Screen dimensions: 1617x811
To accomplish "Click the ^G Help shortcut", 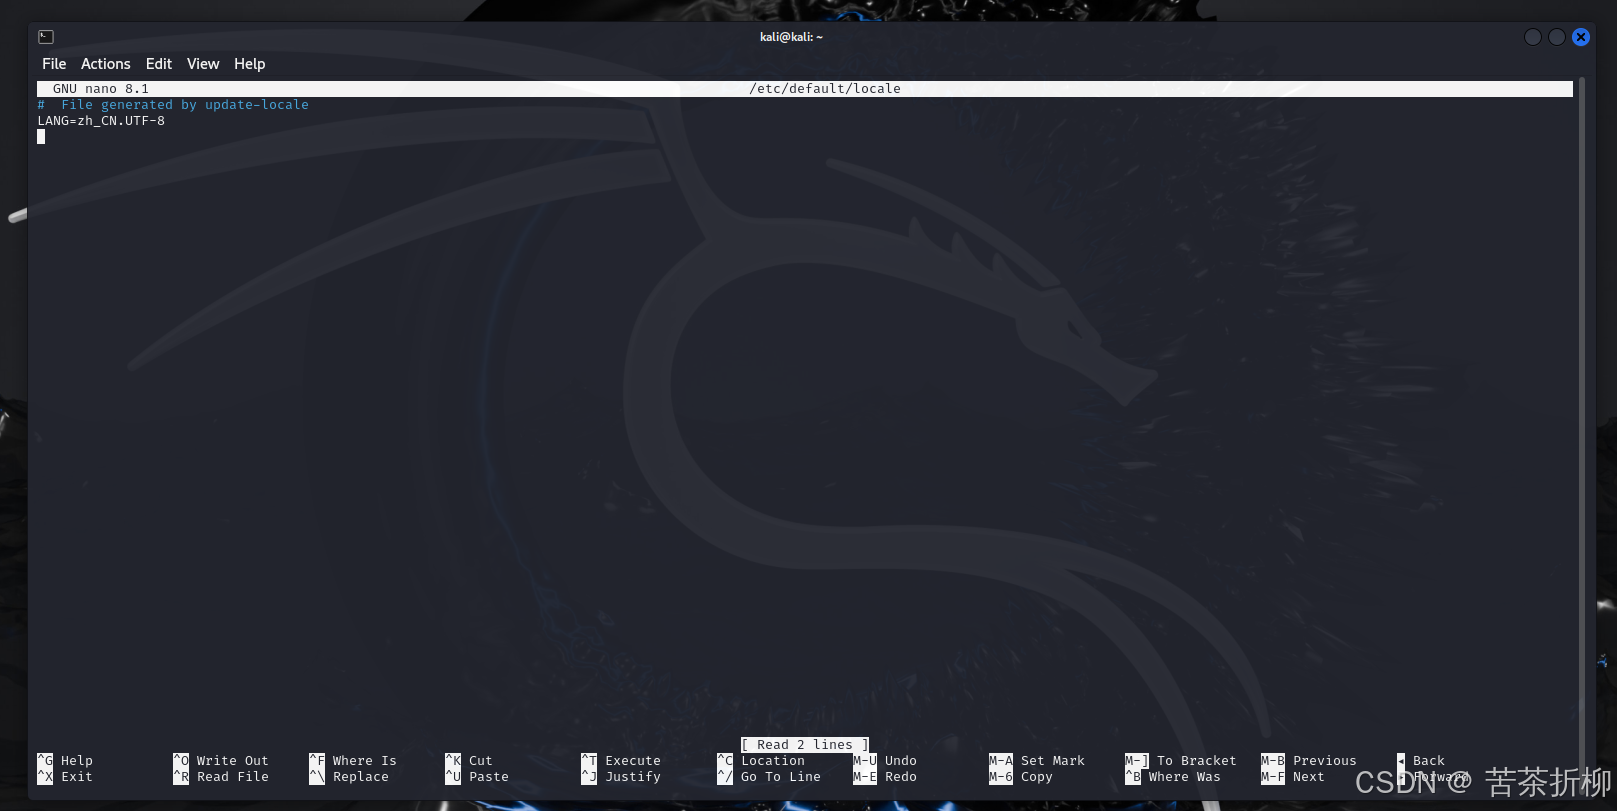I will [x=65, y=761].
